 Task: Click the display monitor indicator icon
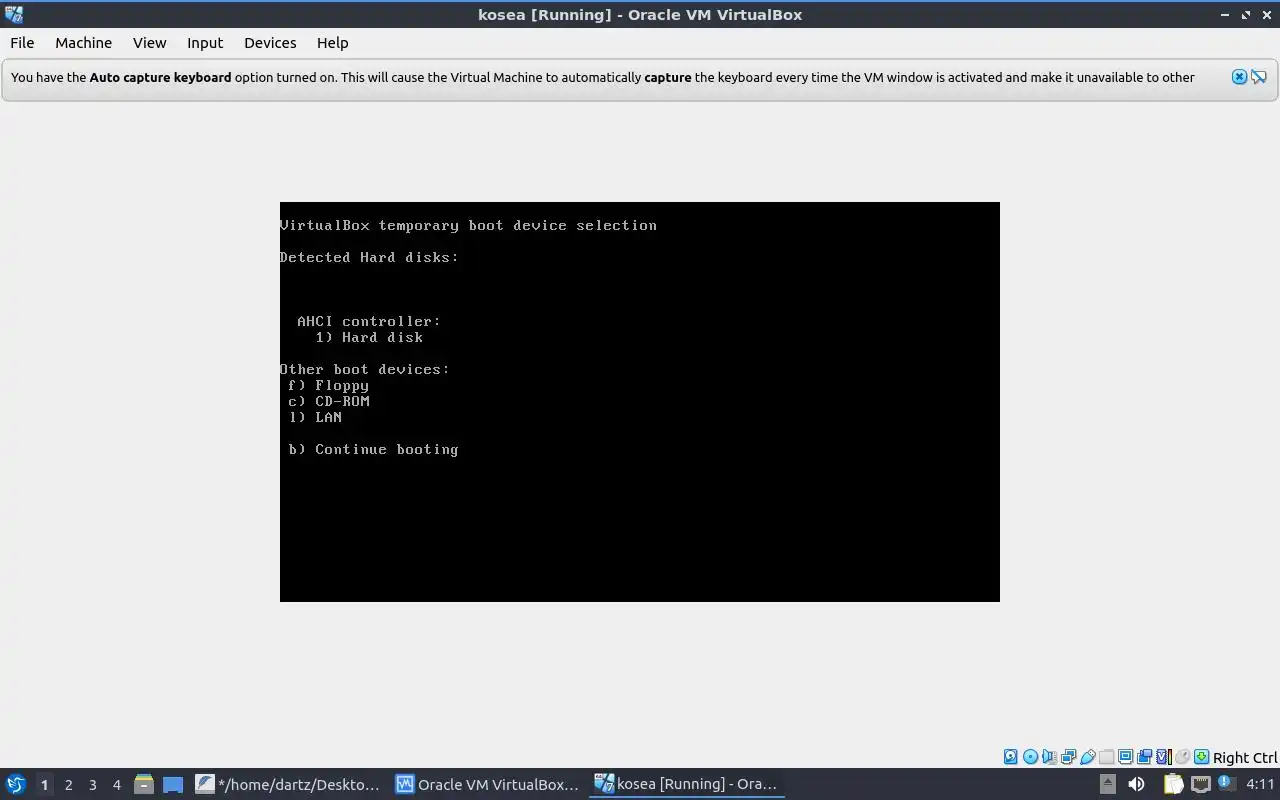(1125, 757)
